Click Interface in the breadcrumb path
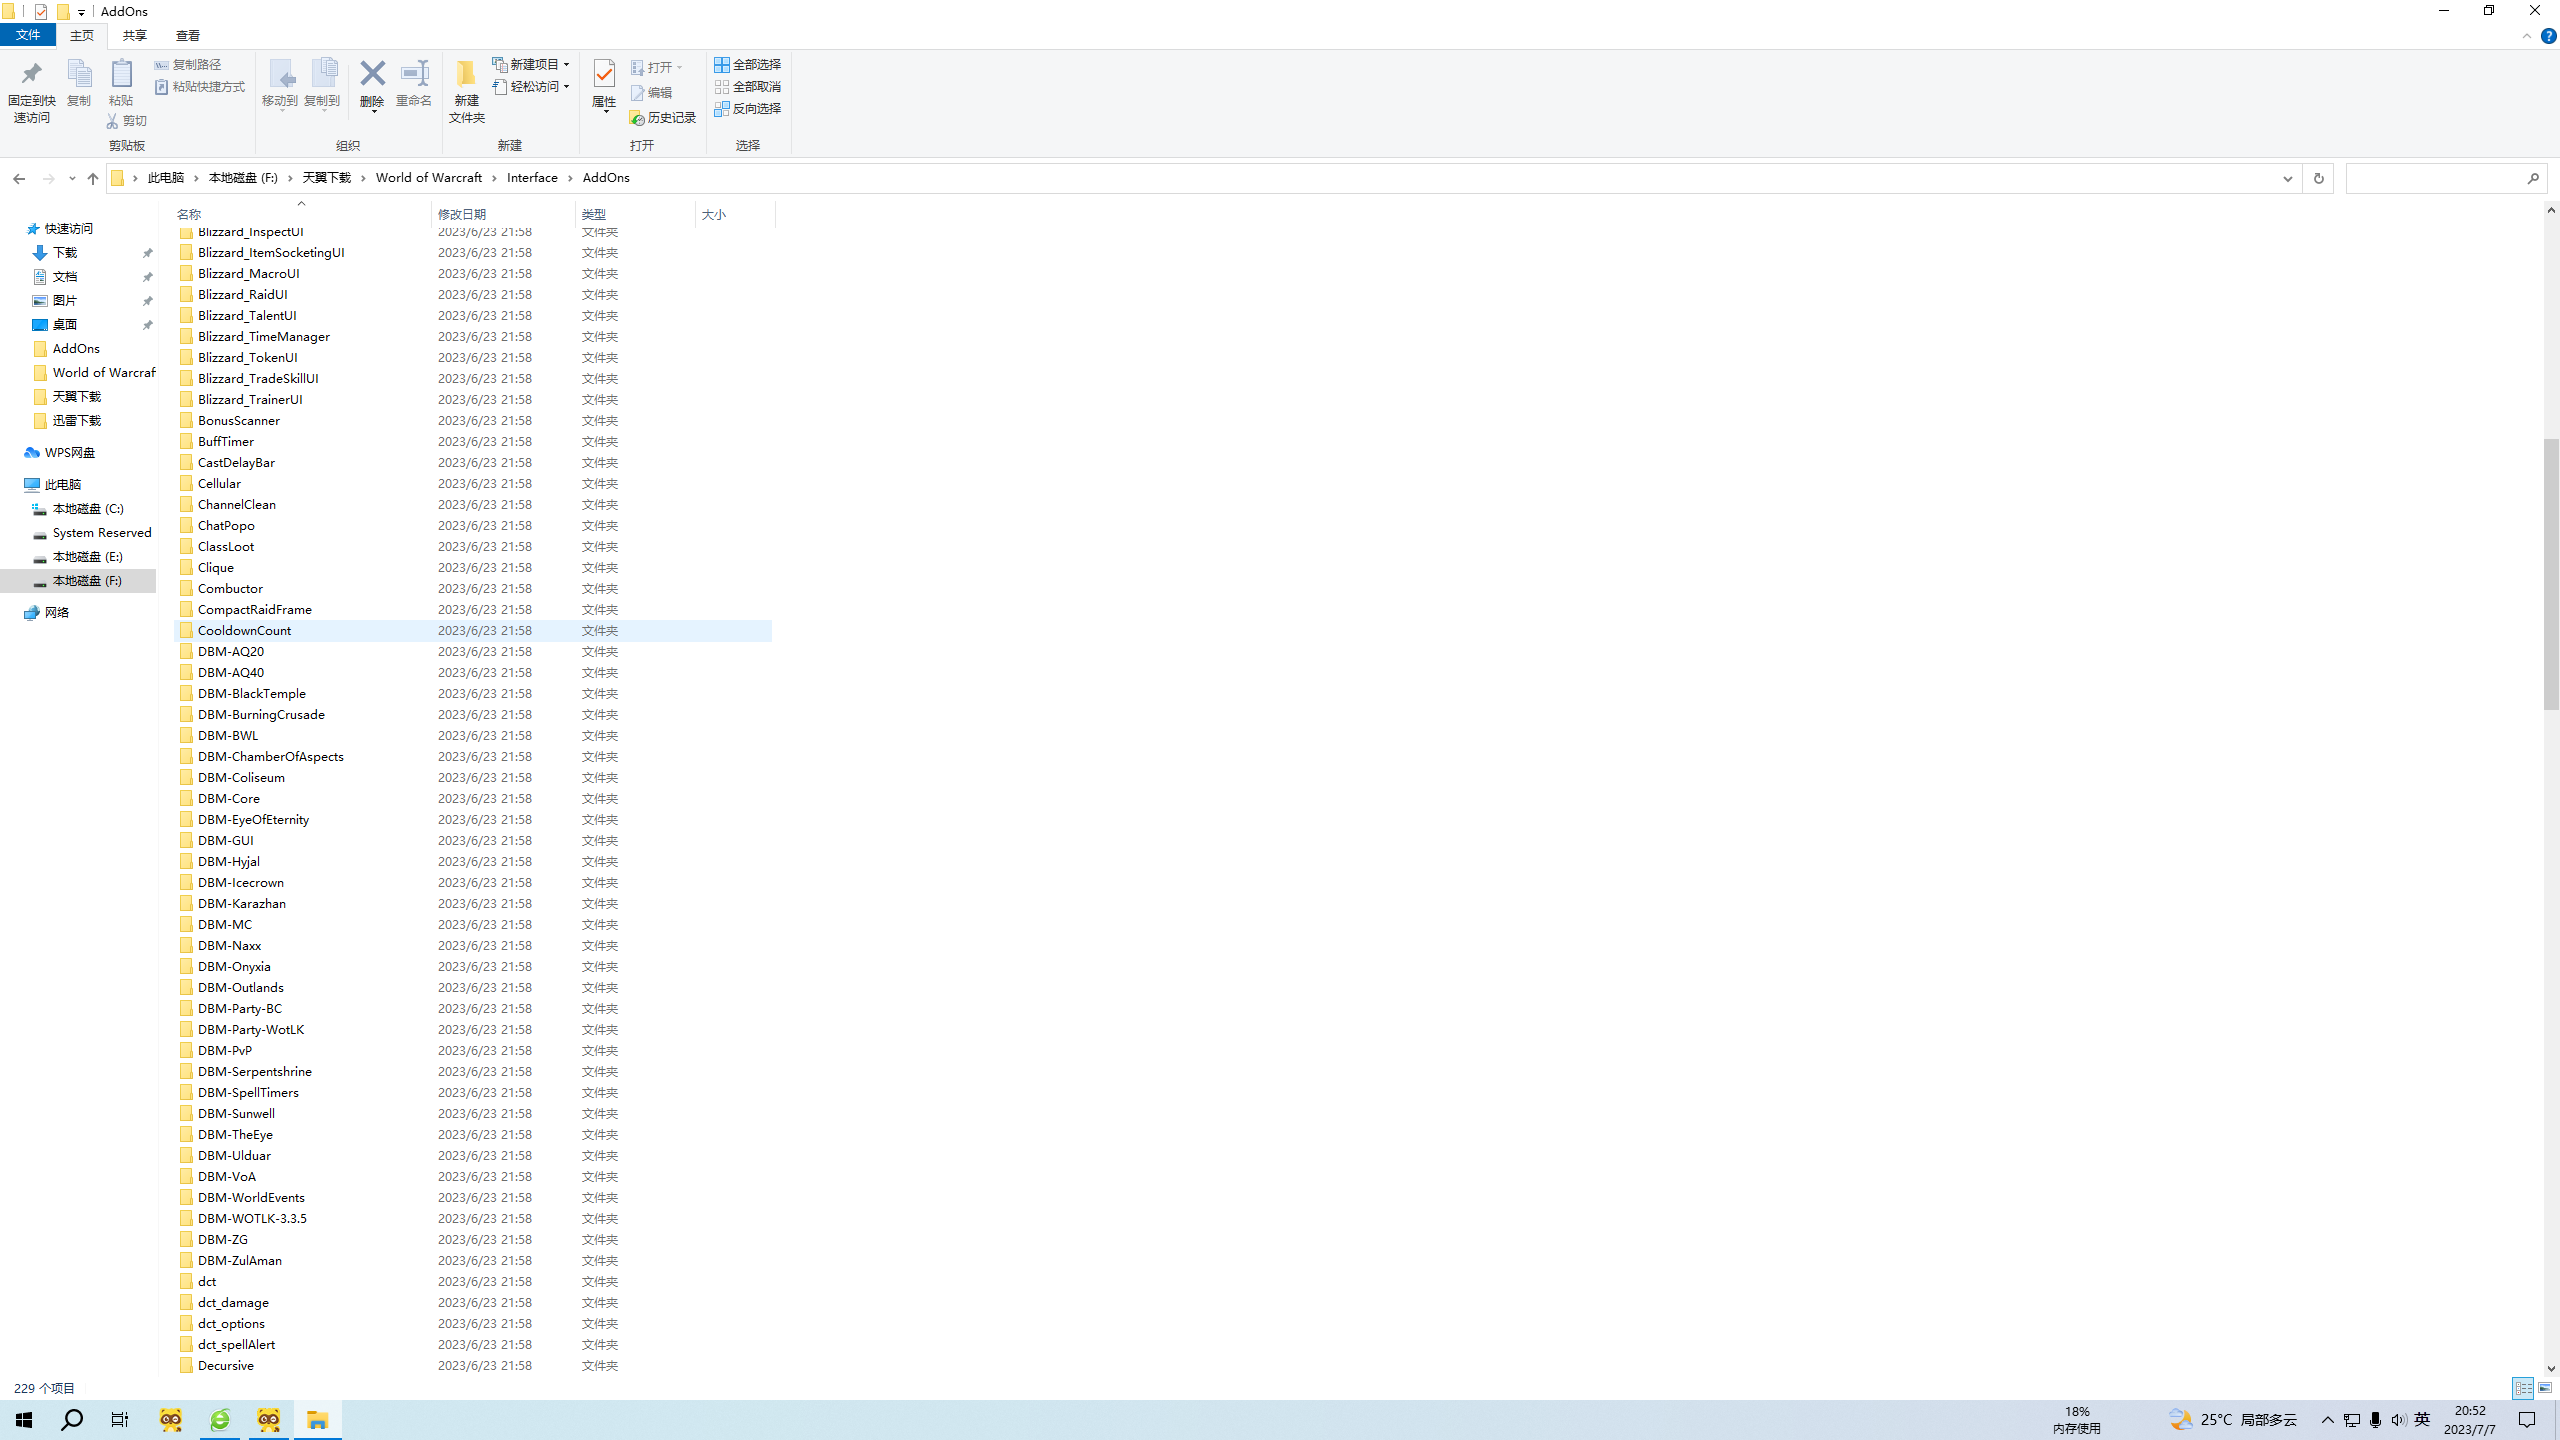The height and width of the screenshot is (1440, 2560). tap(532, 178)
